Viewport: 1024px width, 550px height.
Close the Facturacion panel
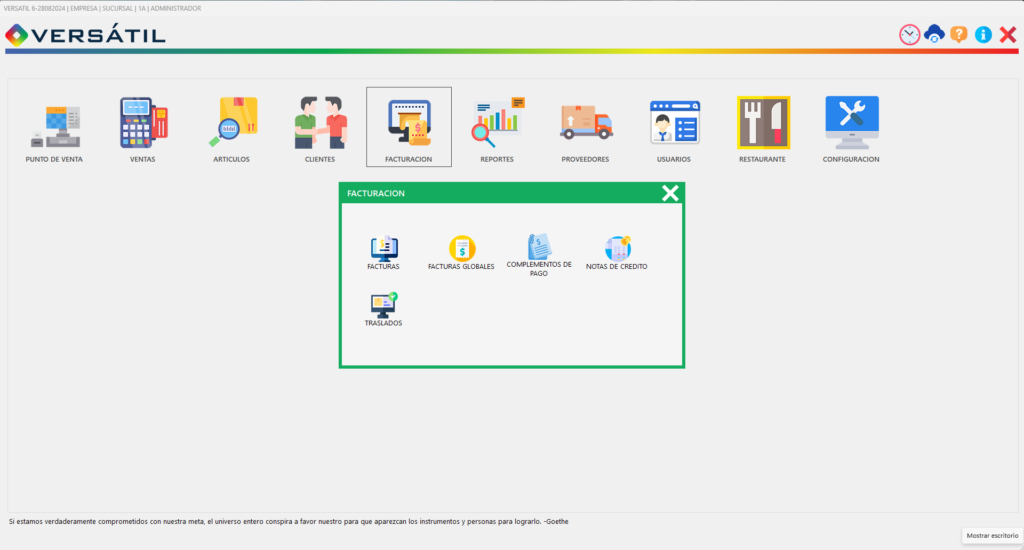[670, 193]
